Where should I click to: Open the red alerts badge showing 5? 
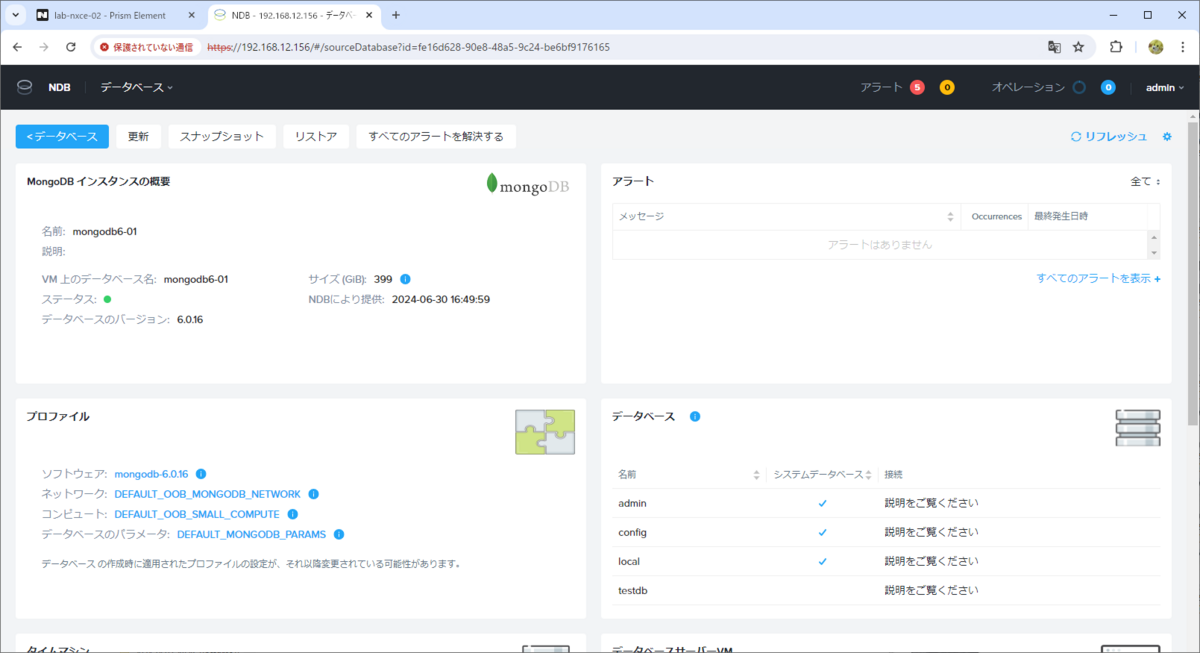click(917, 87)
